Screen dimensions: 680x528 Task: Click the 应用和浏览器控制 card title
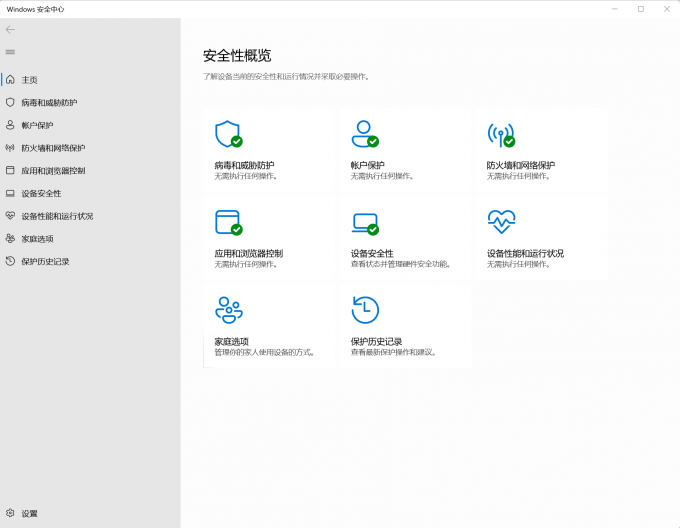[248, 253]
